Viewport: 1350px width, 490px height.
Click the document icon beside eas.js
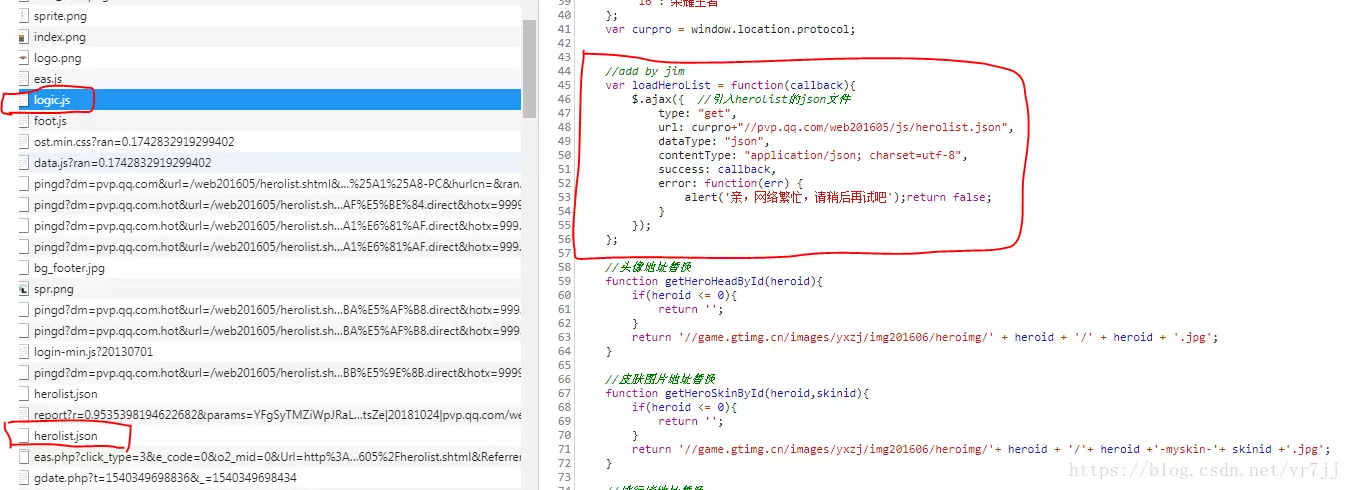tap(24, 79)
